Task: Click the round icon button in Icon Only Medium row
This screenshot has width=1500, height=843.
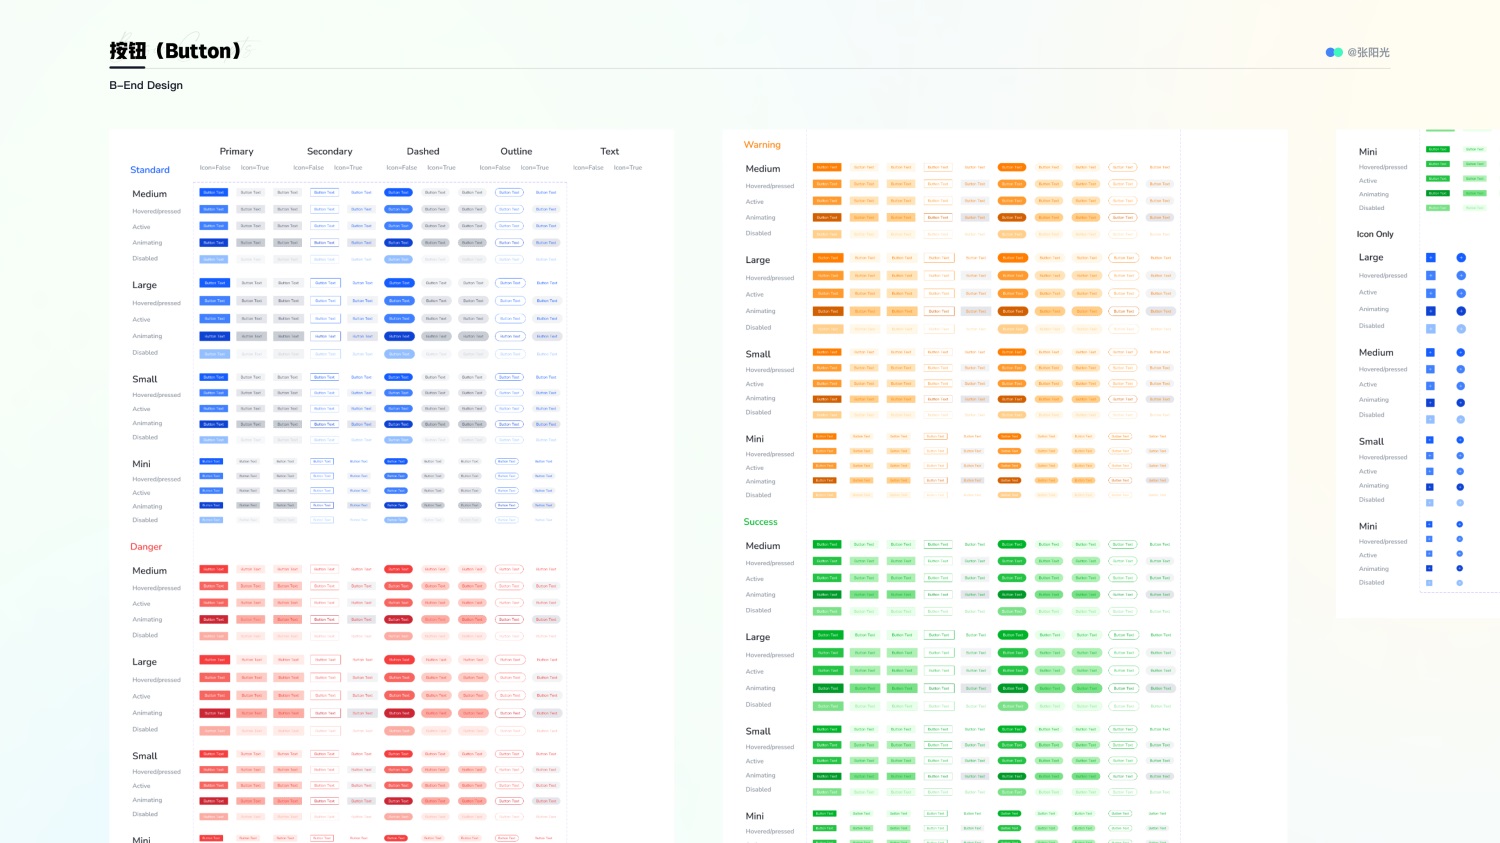Action: (1460, 352)
